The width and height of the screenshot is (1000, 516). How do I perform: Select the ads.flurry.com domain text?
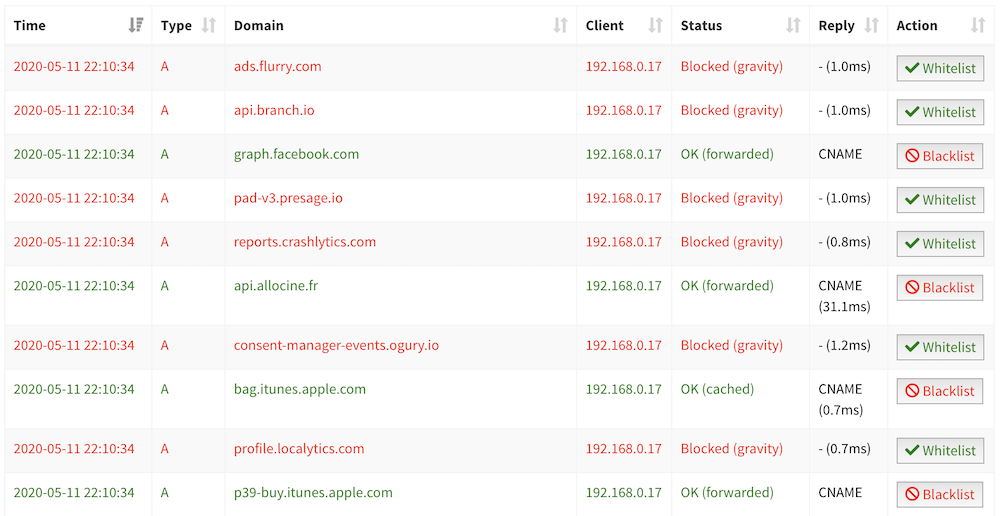[x=277, y=66]
